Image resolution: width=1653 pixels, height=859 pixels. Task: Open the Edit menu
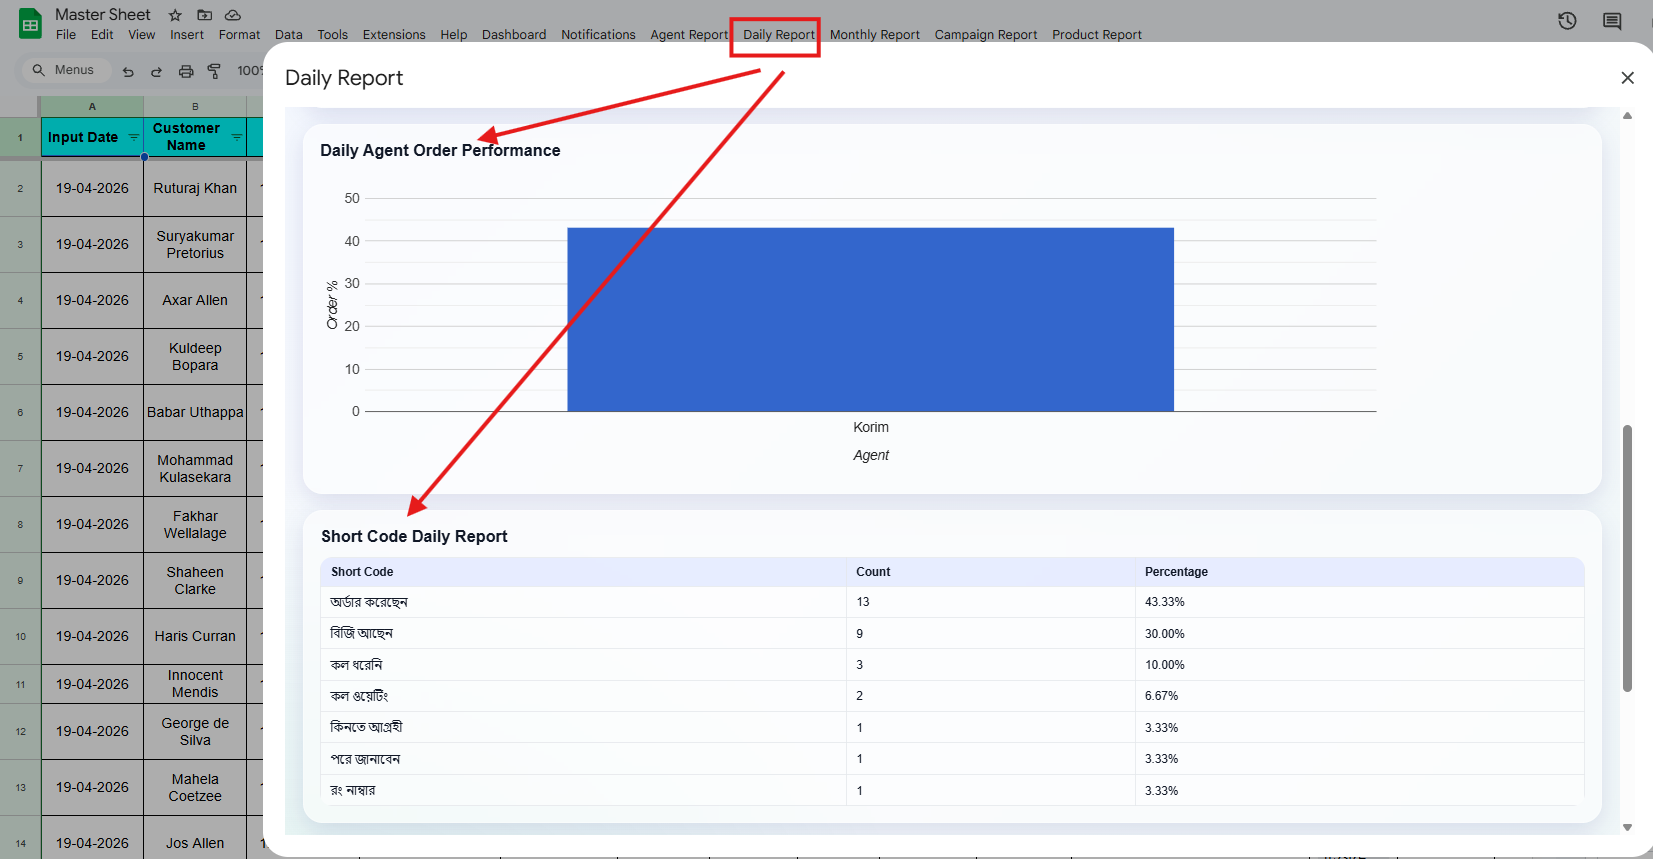[x=102, y=35]
